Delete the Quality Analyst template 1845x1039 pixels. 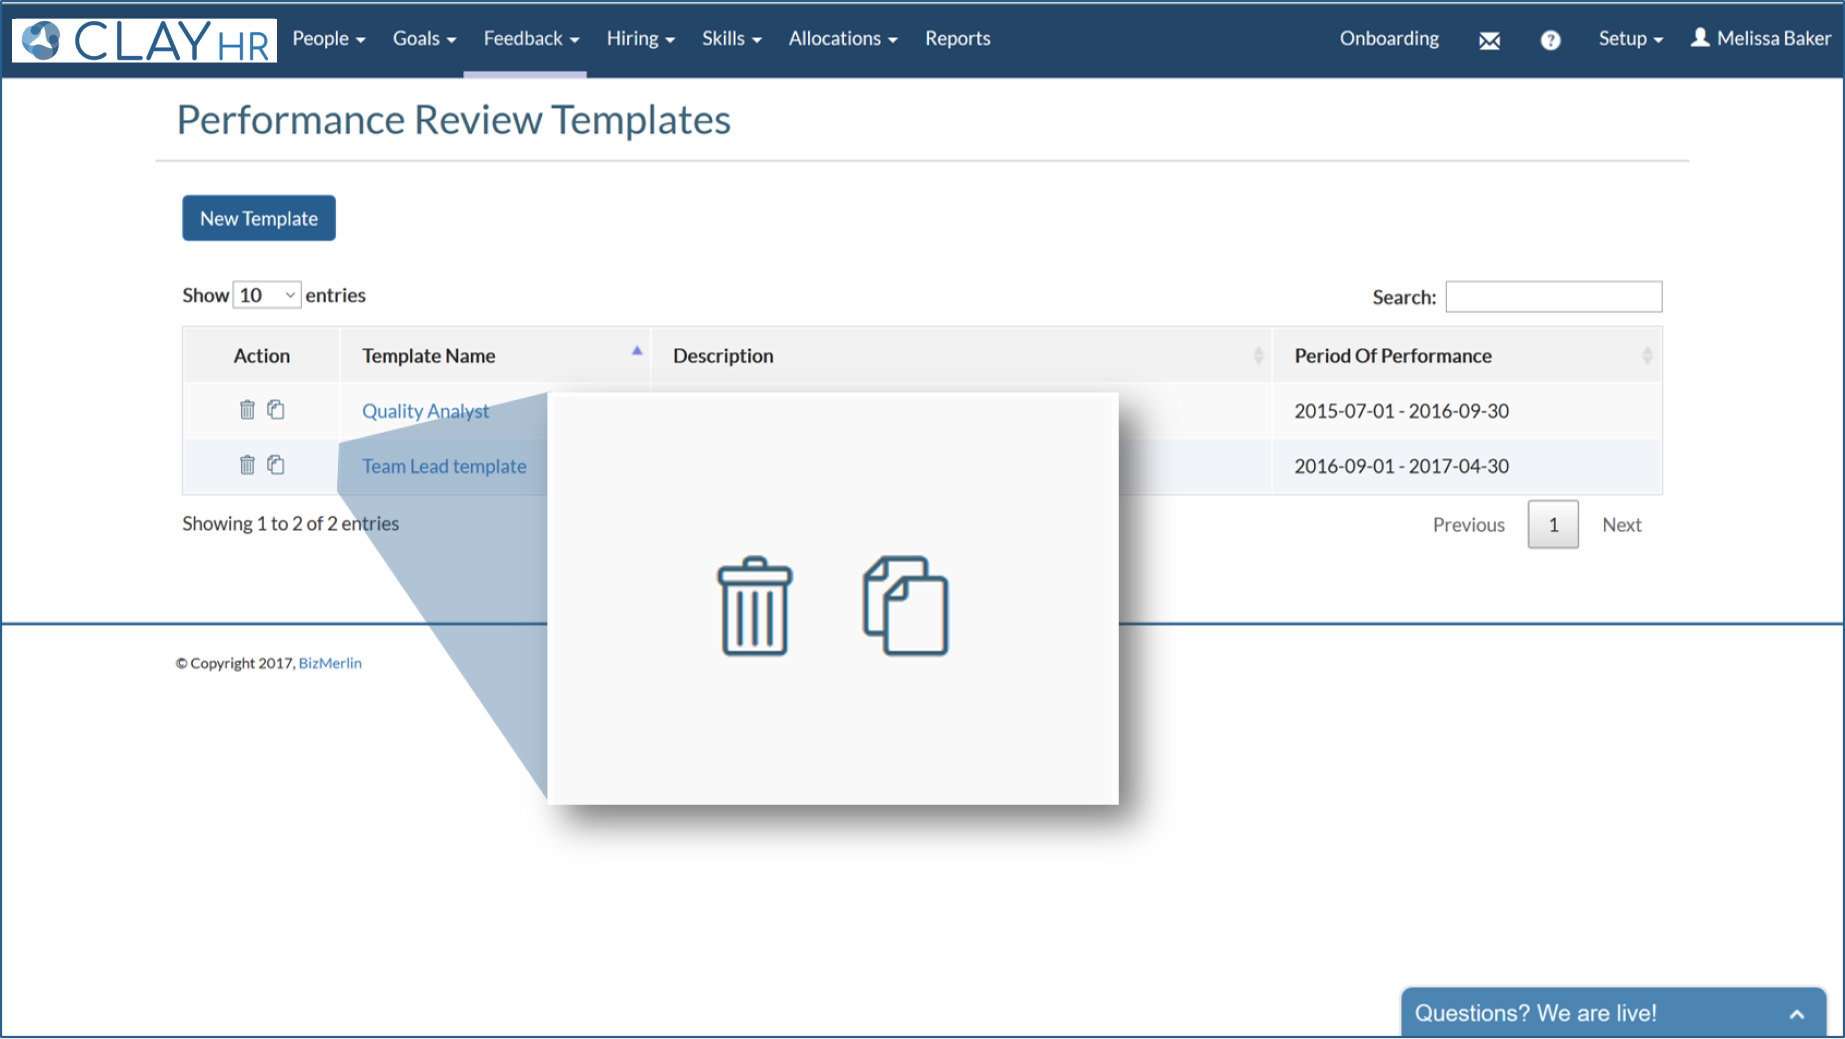point(247,409)
